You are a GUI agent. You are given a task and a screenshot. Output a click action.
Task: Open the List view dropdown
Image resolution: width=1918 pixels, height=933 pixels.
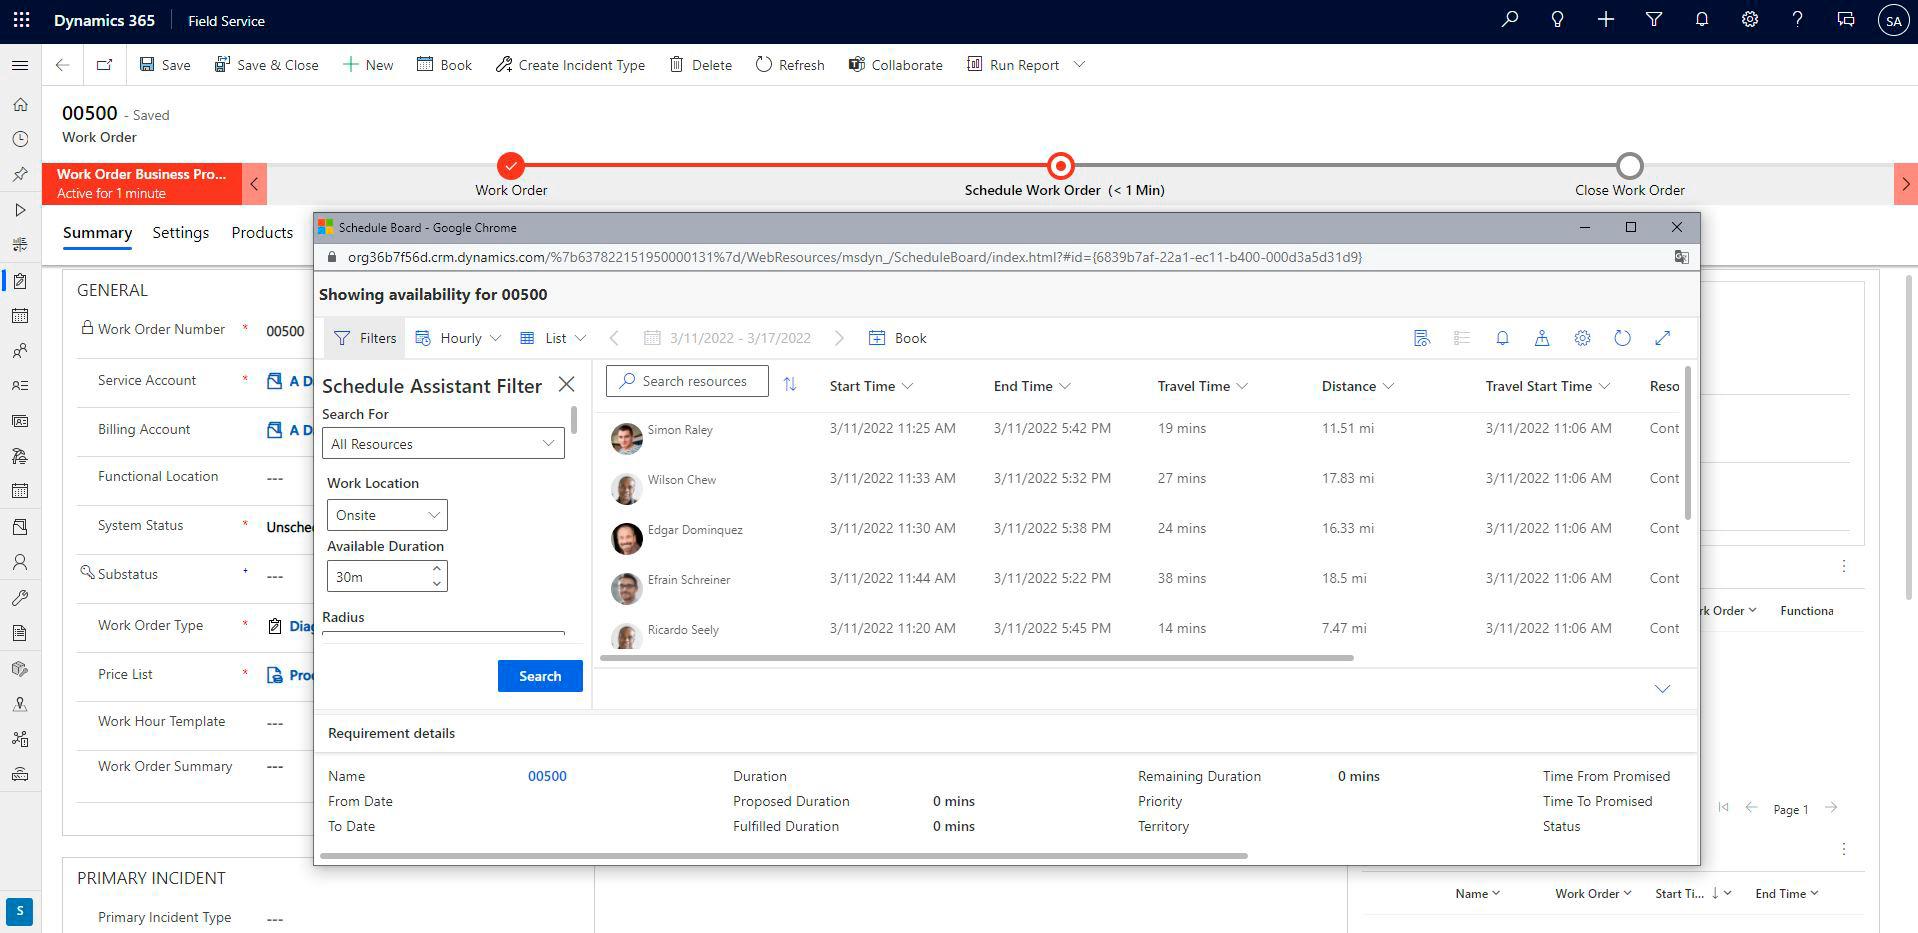pos(554,338)
